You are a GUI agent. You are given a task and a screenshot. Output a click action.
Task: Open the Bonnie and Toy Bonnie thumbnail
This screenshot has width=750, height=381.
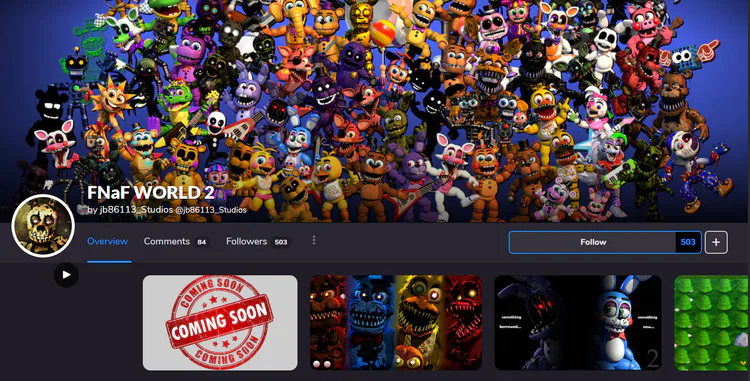(x=578, y=322)
